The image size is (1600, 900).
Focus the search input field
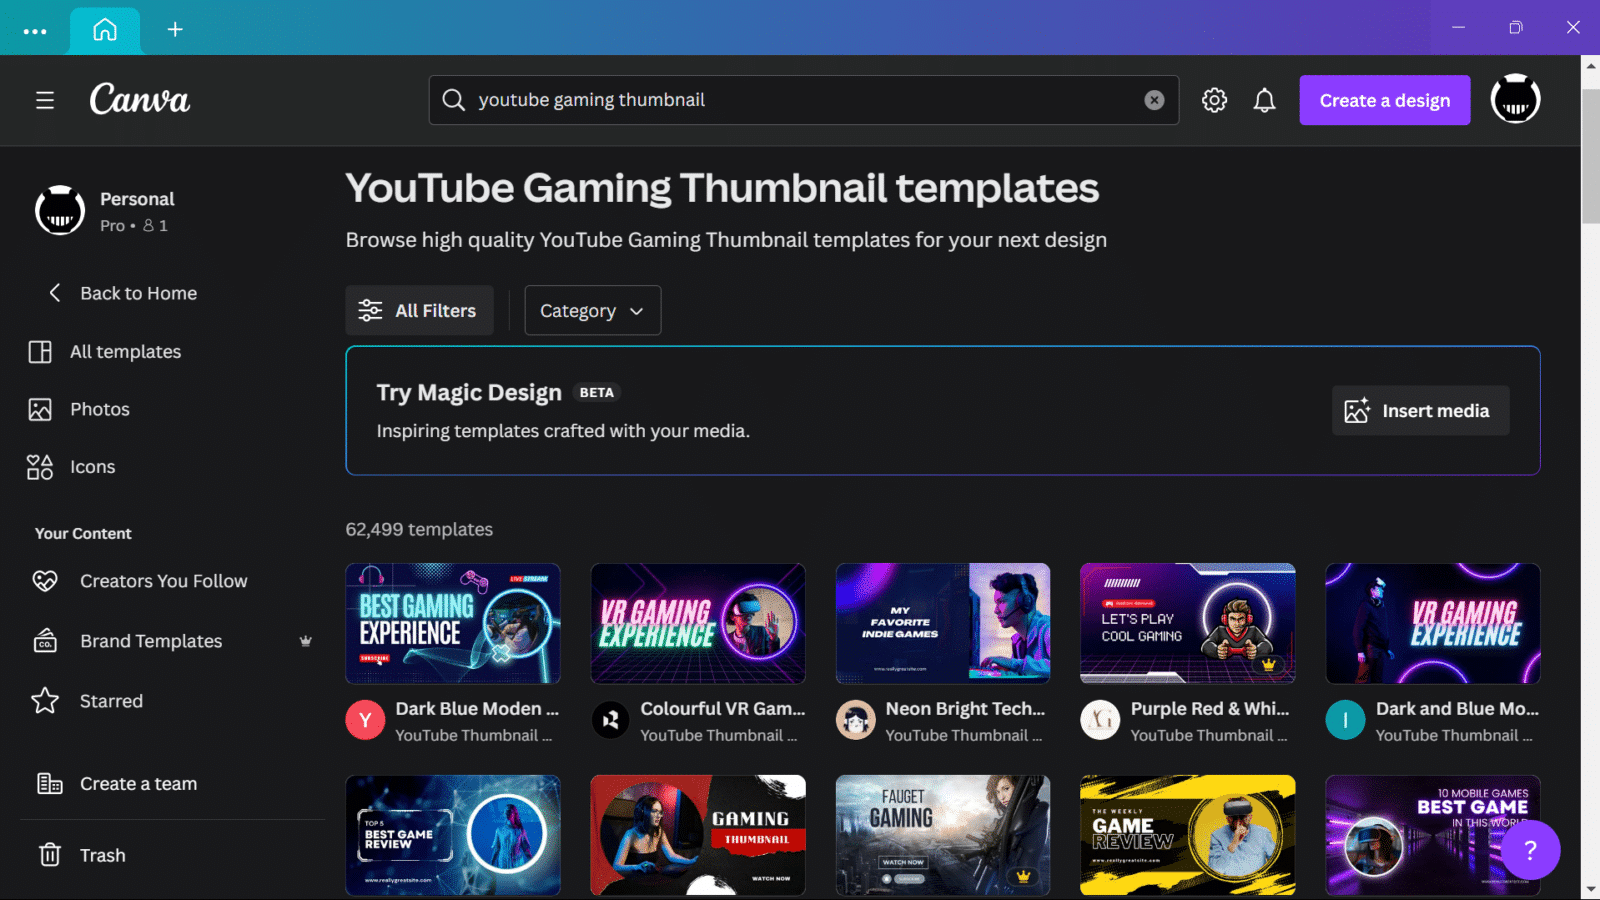coord(804,100)
